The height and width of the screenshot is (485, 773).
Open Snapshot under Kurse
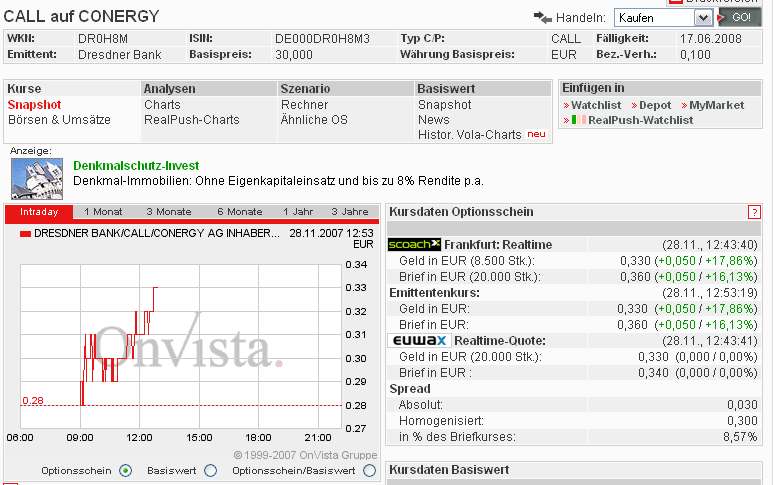[x=35, y=105]
